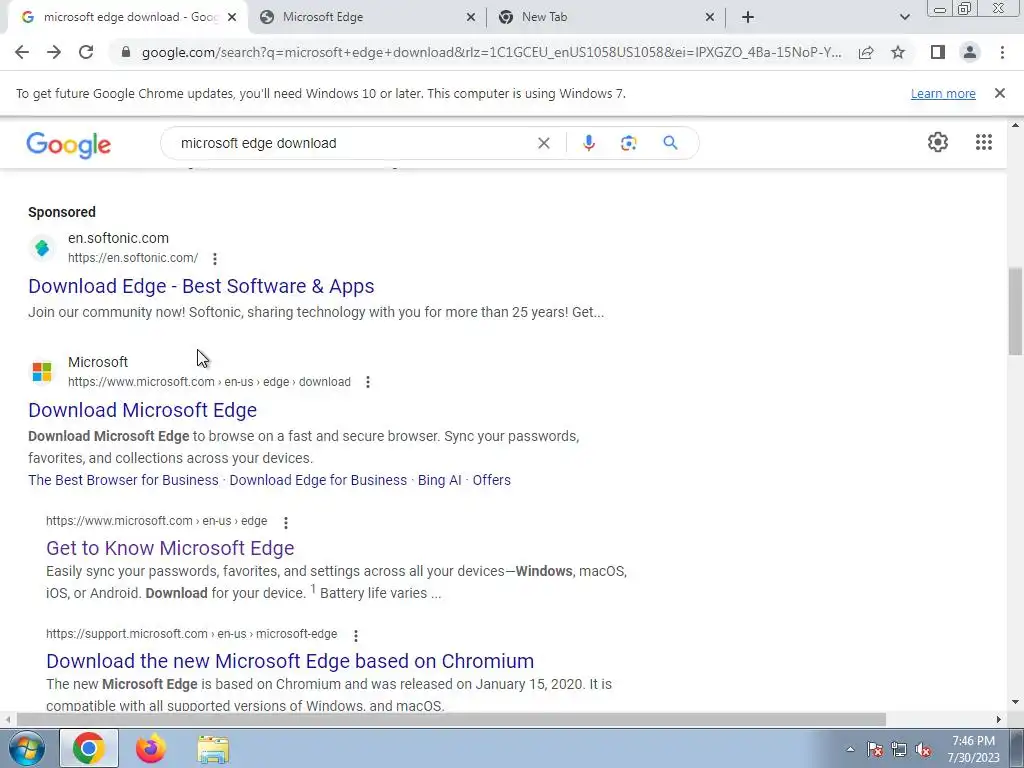Open Google quick settings gear

pos(938,142)
